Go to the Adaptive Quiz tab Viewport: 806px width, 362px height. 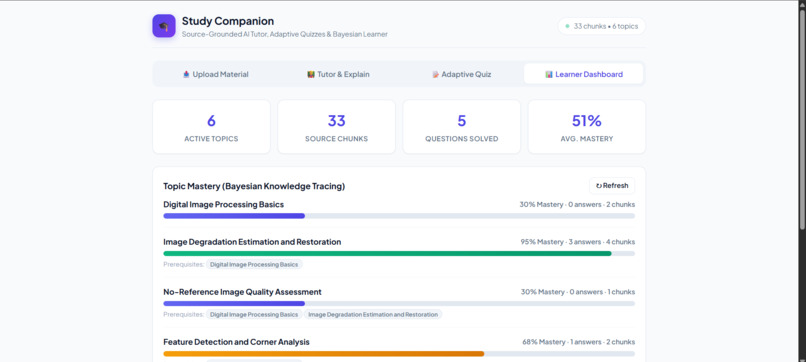pyautogui.click(x=462, y=74)
